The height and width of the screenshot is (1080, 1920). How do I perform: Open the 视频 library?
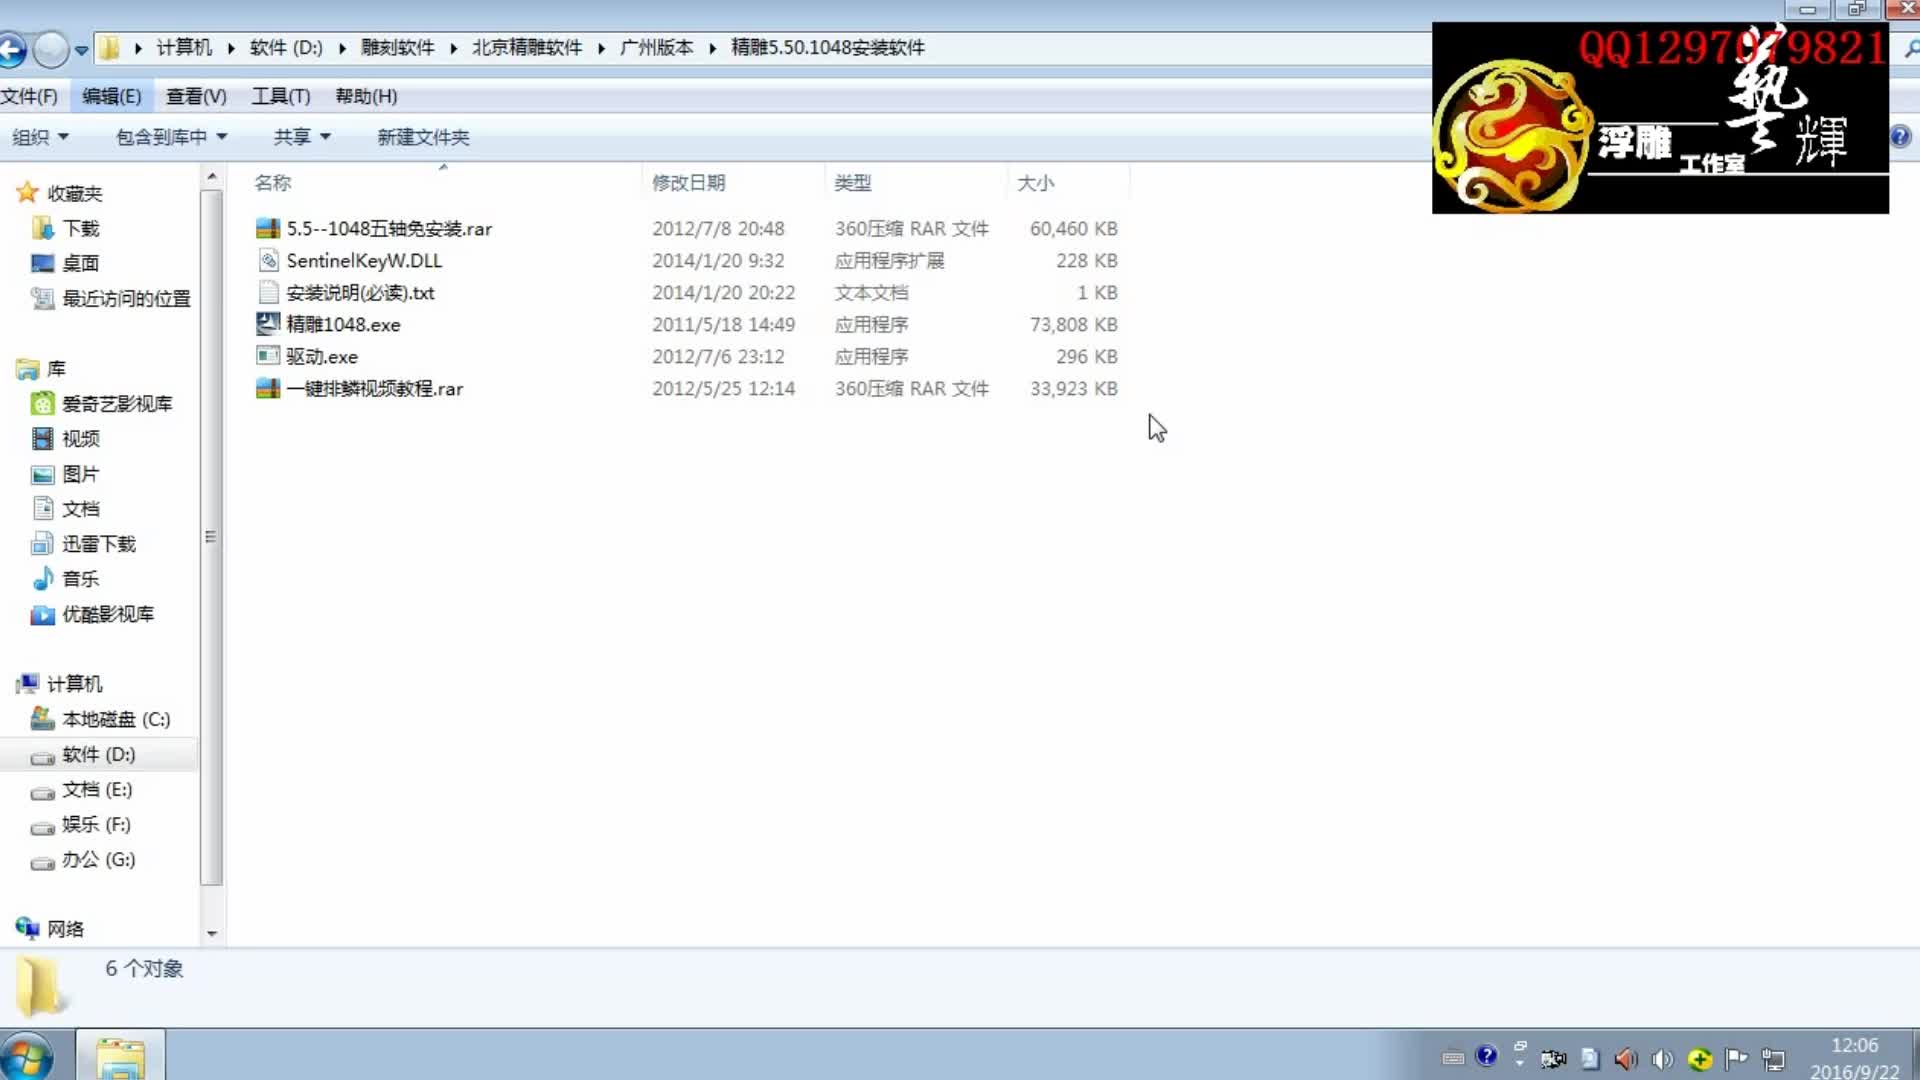[x=66, y=439]
